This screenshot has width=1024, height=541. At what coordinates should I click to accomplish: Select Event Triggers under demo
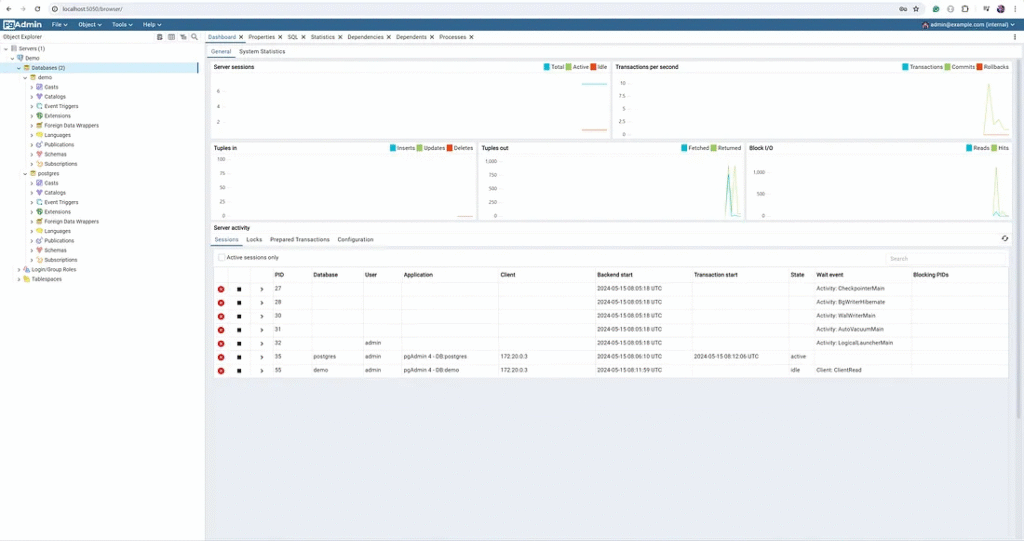61,107
